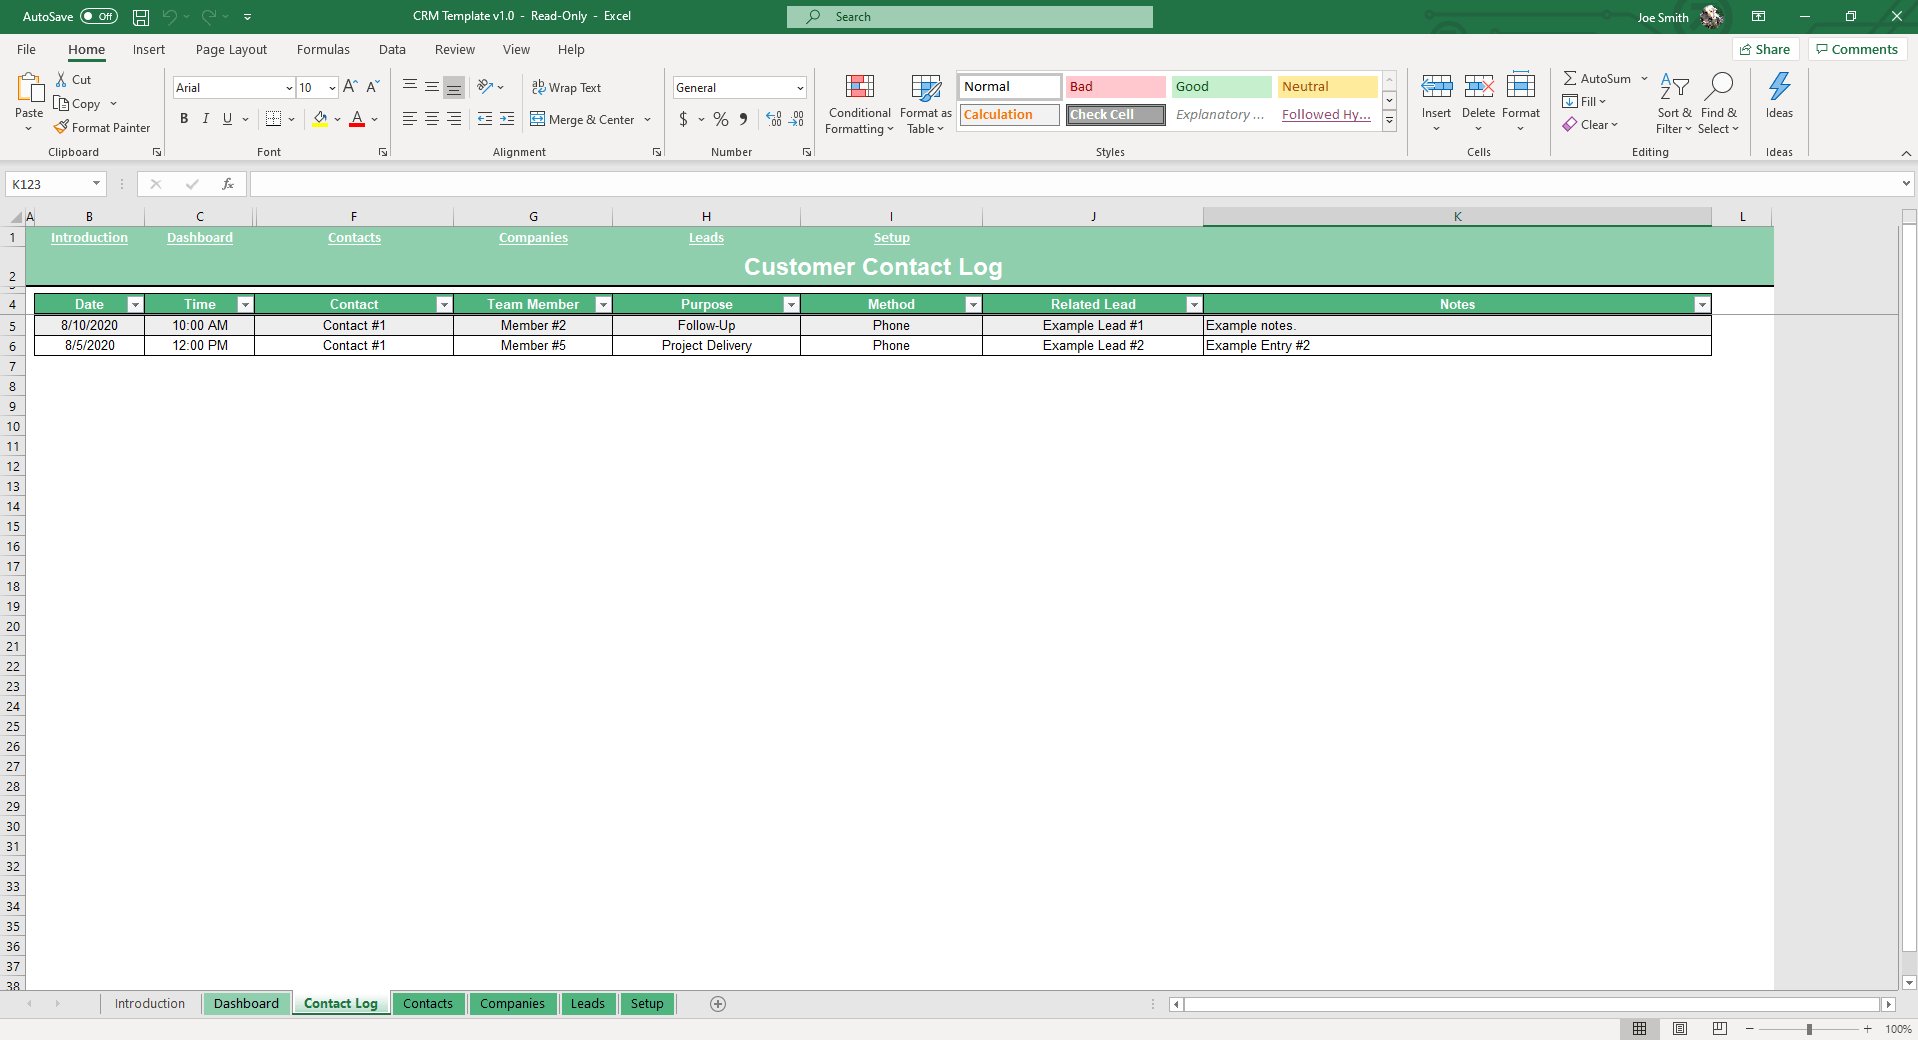Open Find & Select magnifier
This screenshot has height=1040, width=1918.
[1719, 103]
